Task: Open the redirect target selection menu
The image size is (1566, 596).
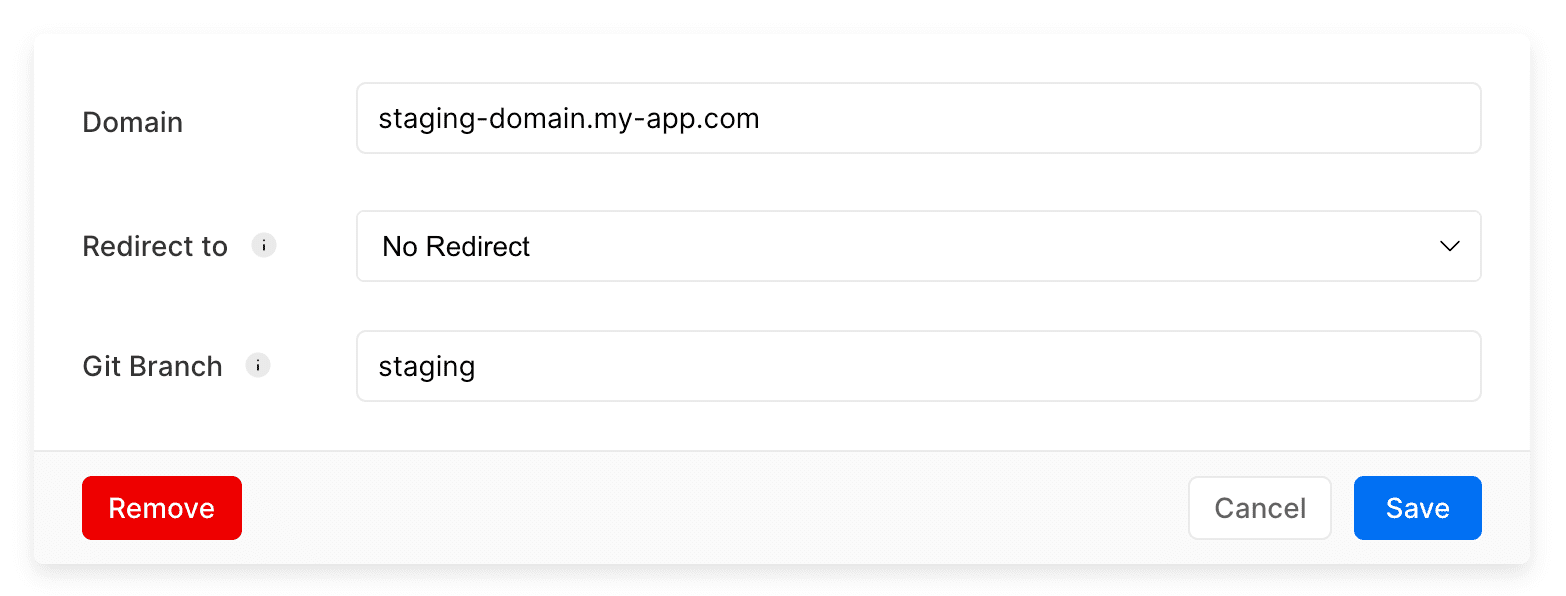Action: pos(918,246)
